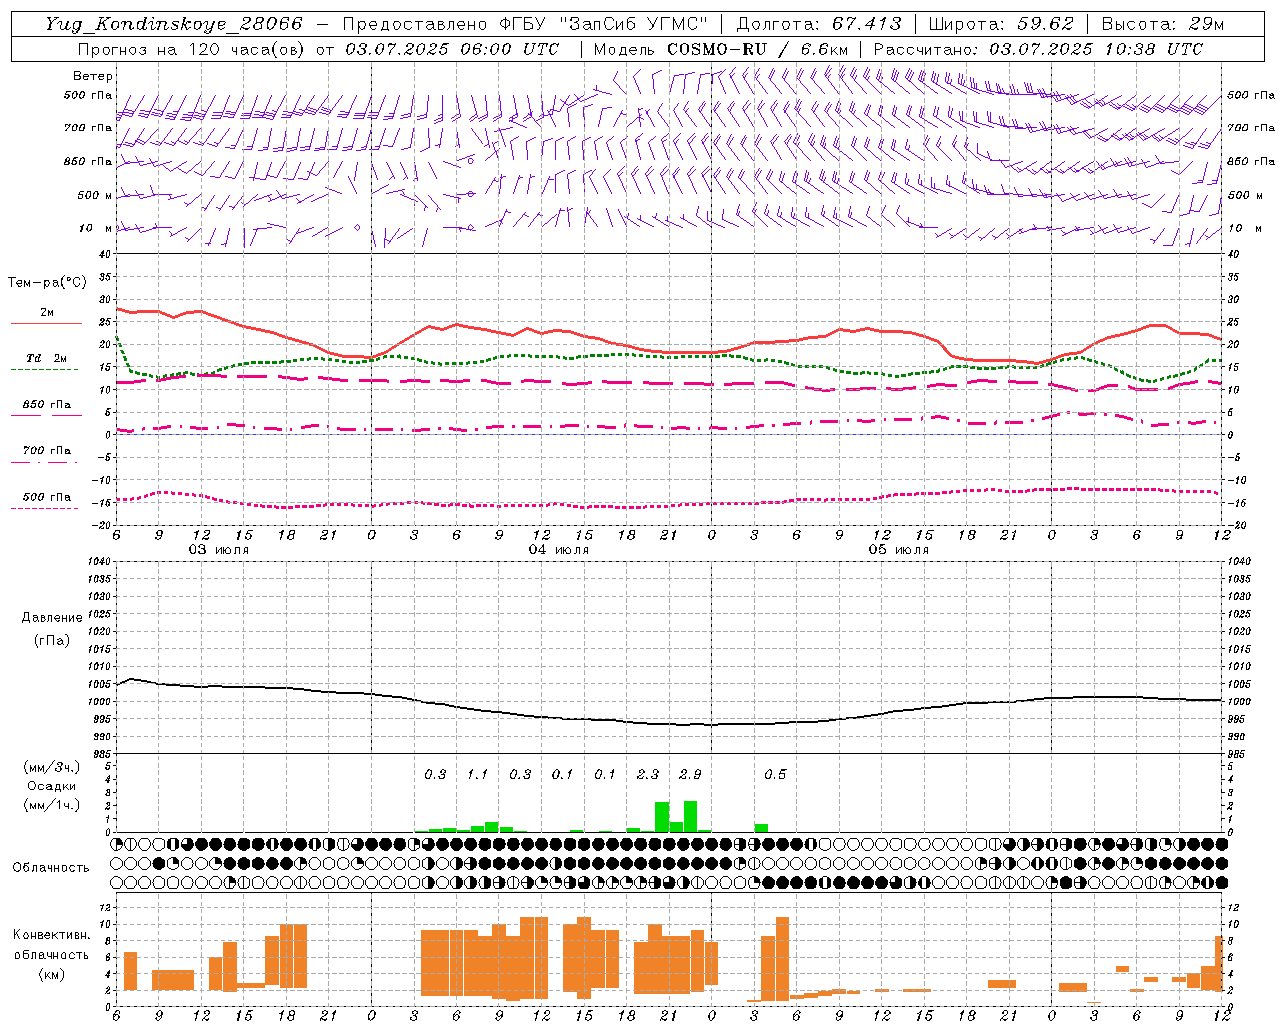Viewport: 1280px width, 1024px height.
Task: Click the (гПа) pressure unit label
Action: tap(52, 640)
